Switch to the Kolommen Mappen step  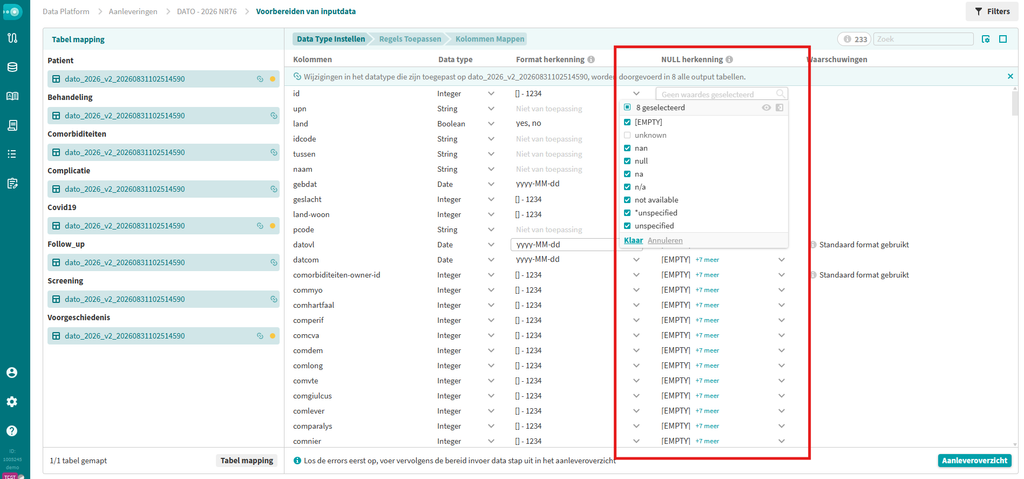(489, 39)
